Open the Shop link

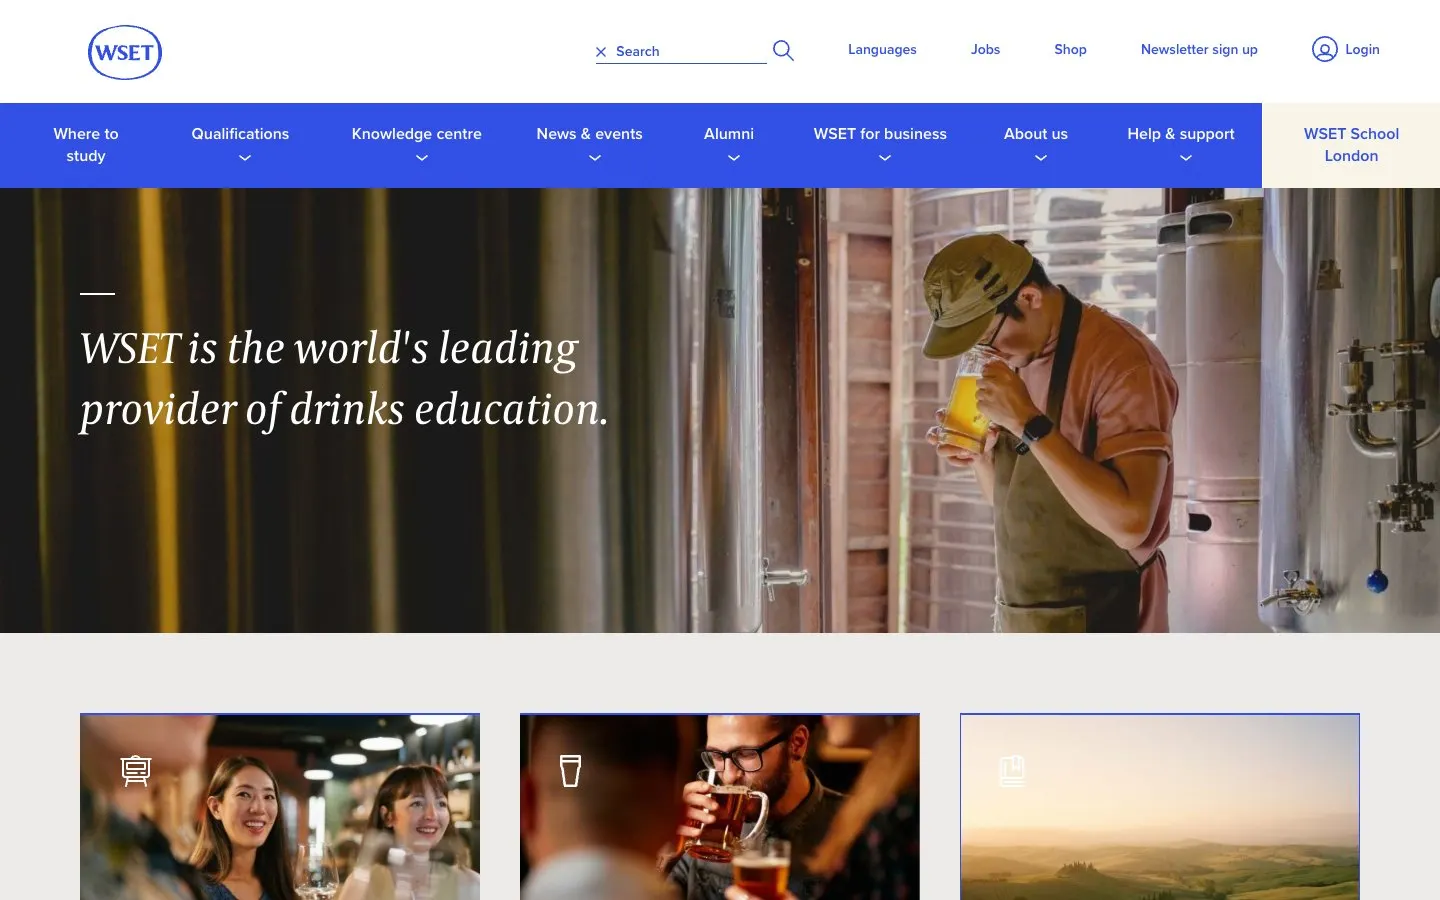coord(1070,49)
